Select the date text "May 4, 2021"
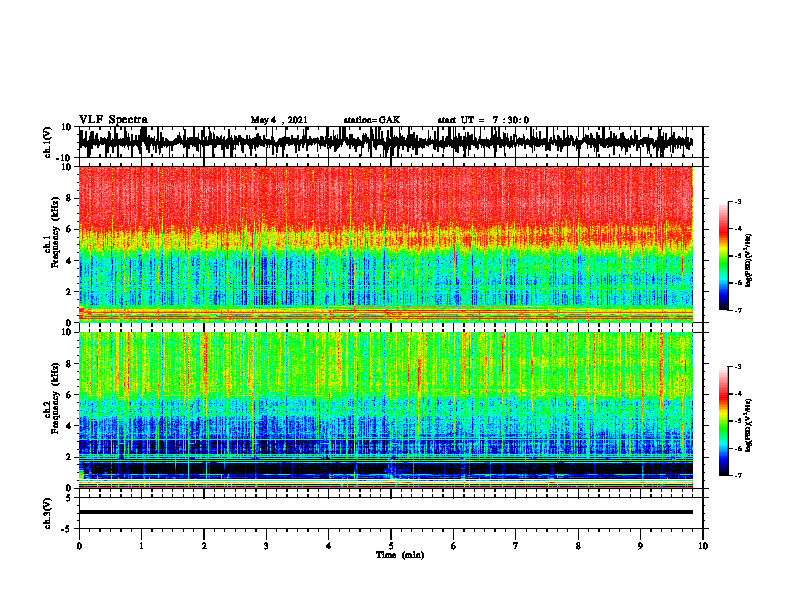This screenshot has height=612, width=792. pos(279,120)
